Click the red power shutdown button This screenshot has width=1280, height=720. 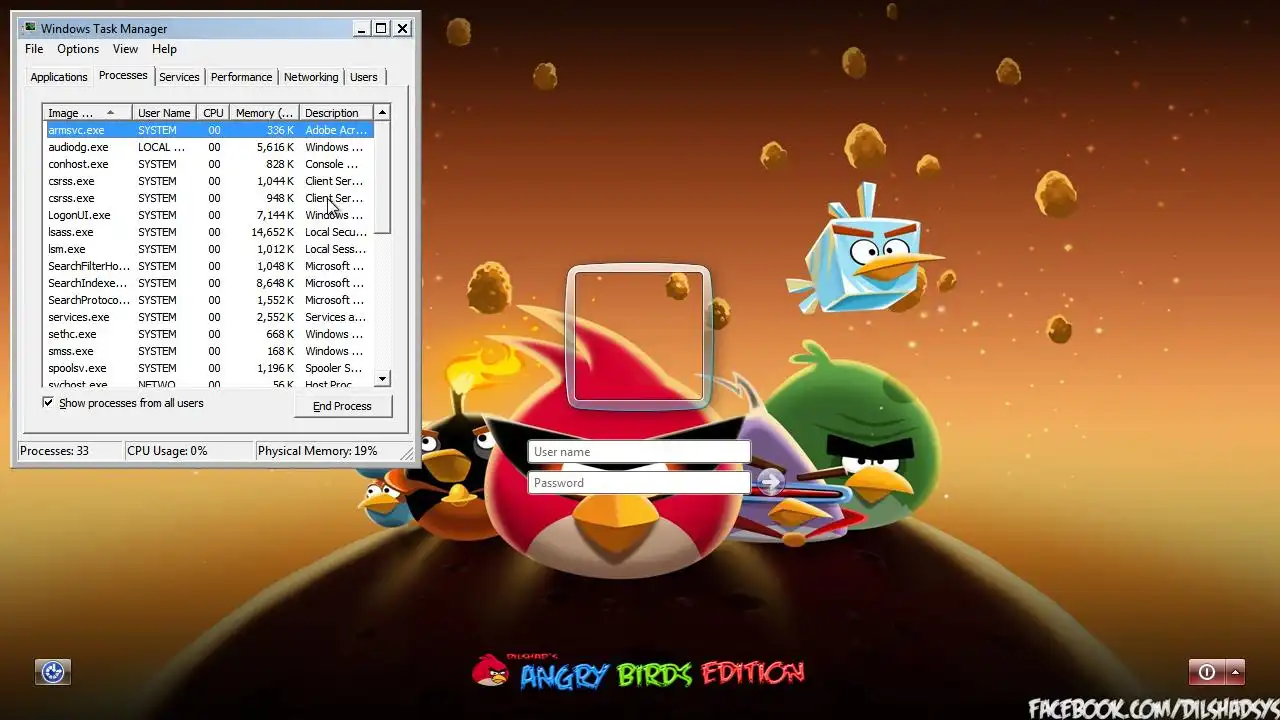point(1206,672)
